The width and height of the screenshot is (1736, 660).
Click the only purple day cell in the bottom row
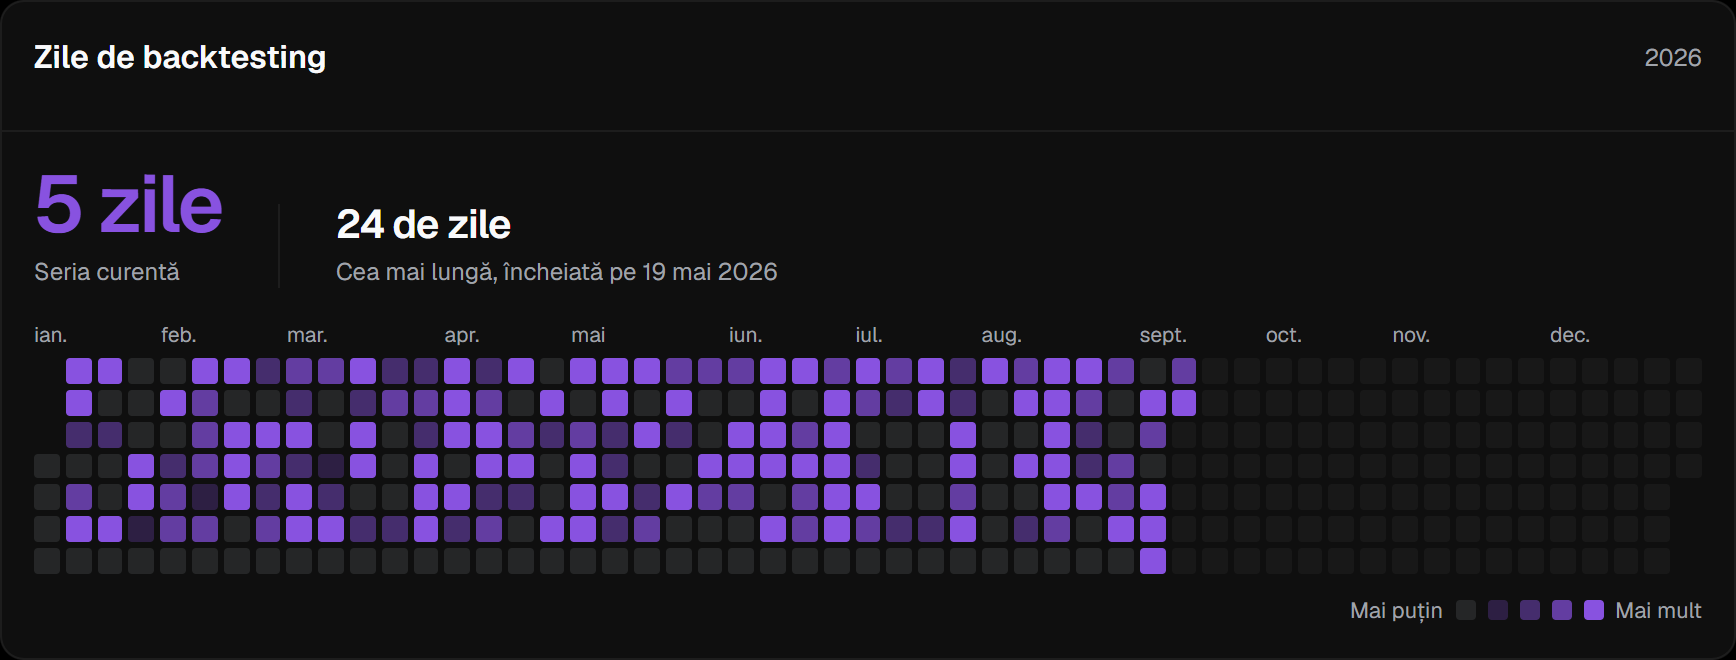pos(1153,561)
